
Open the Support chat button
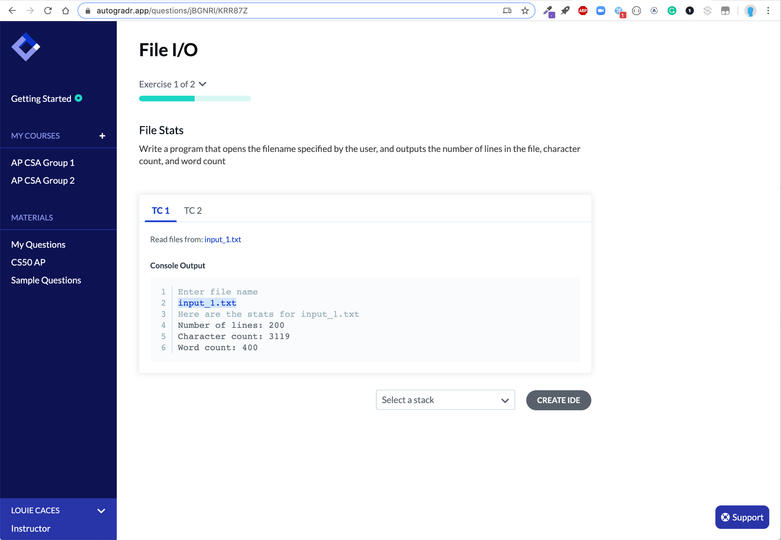point(742,517)
